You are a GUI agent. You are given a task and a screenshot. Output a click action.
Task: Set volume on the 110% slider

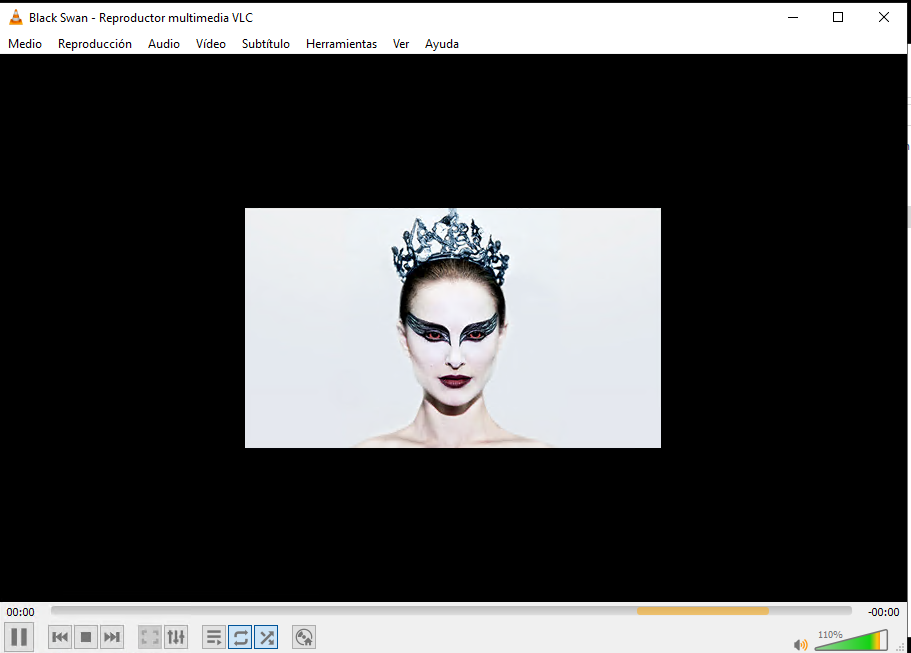tap(851, 640)
